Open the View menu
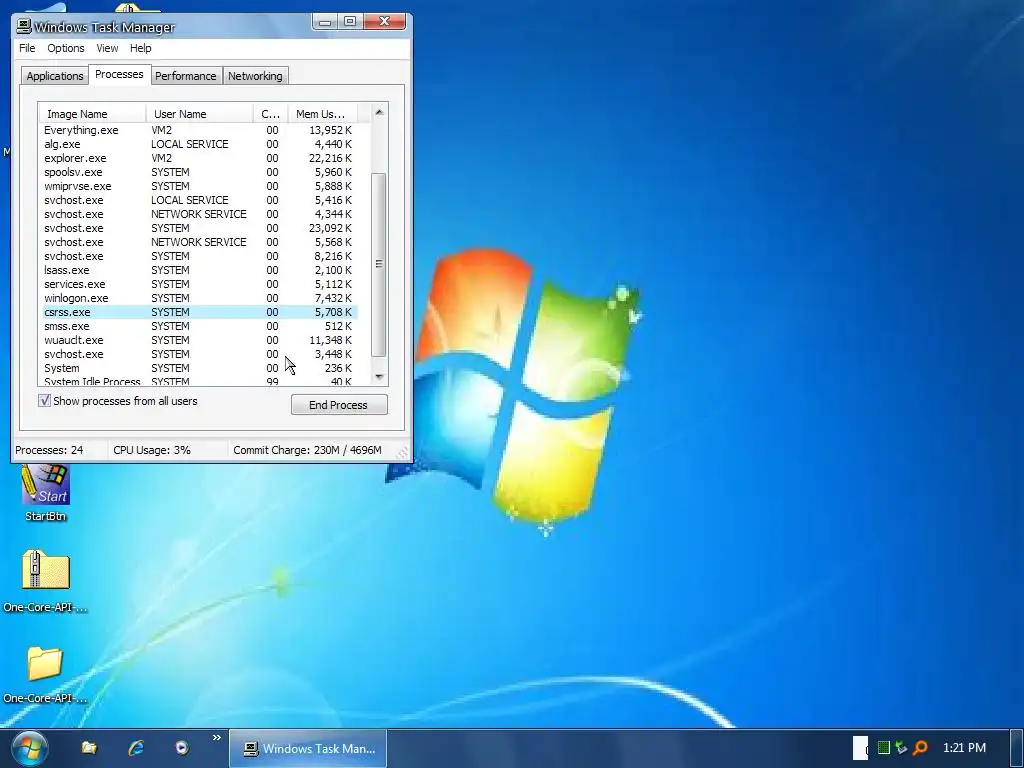 point(107,48)
